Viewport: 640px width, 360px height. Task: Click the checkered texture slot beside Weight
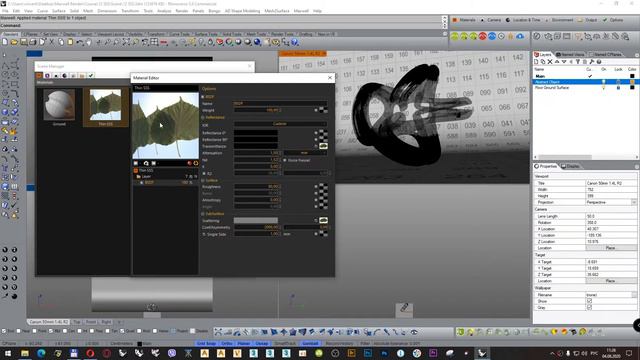click(323, 110)
